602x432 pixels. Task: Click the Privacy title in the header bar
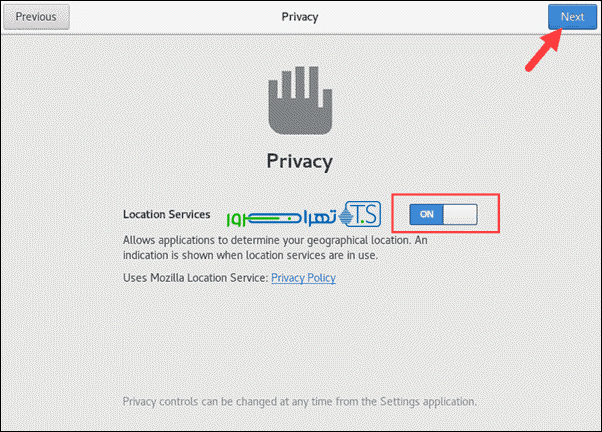point(300,17)
